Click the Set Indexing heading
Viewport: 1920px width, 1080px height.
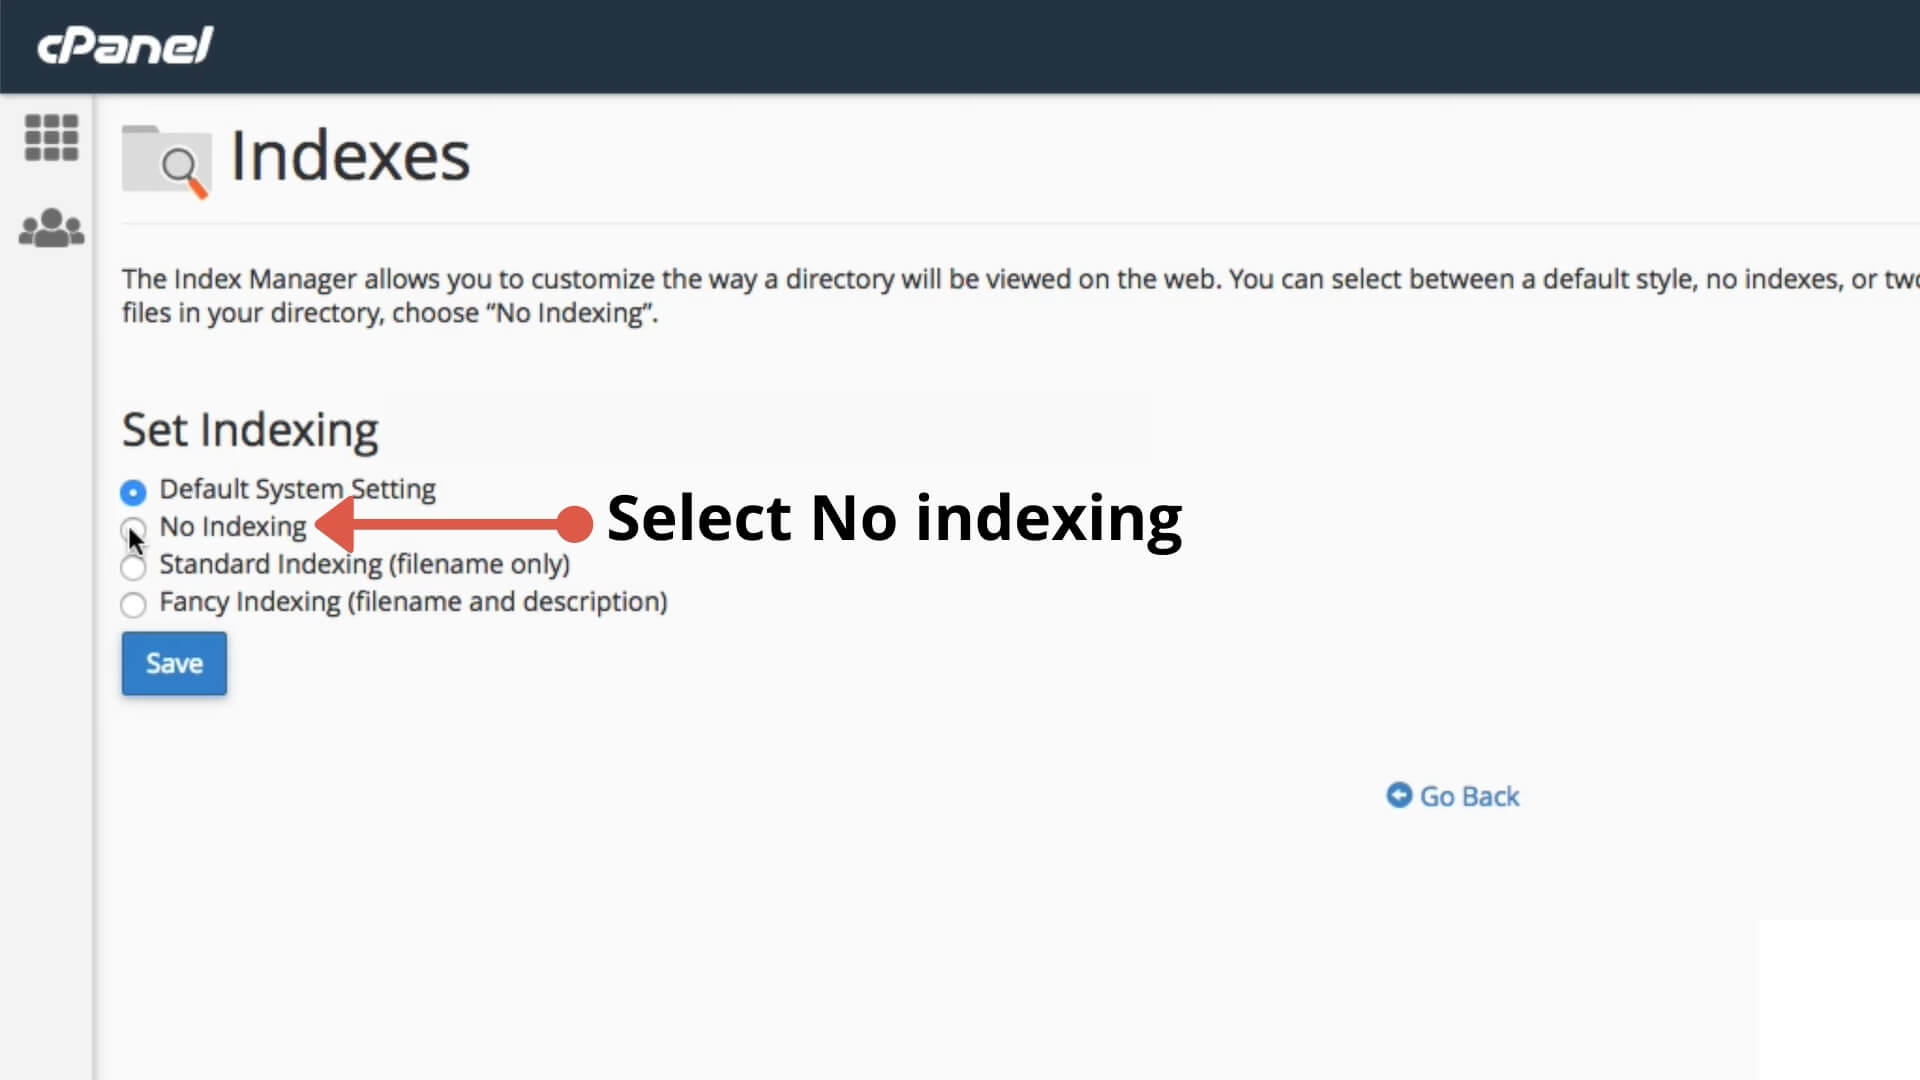coord(249,430)
